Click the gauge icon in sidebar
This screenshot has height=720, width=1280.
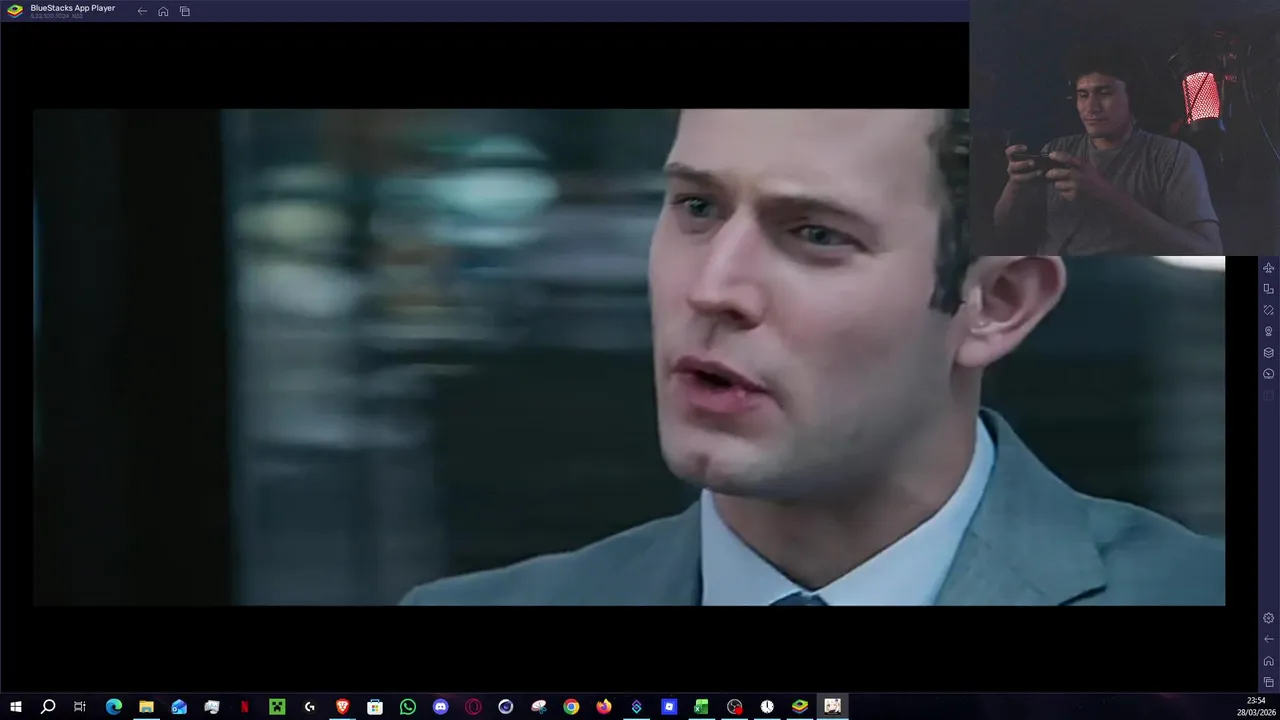(x=1268, y=373)
